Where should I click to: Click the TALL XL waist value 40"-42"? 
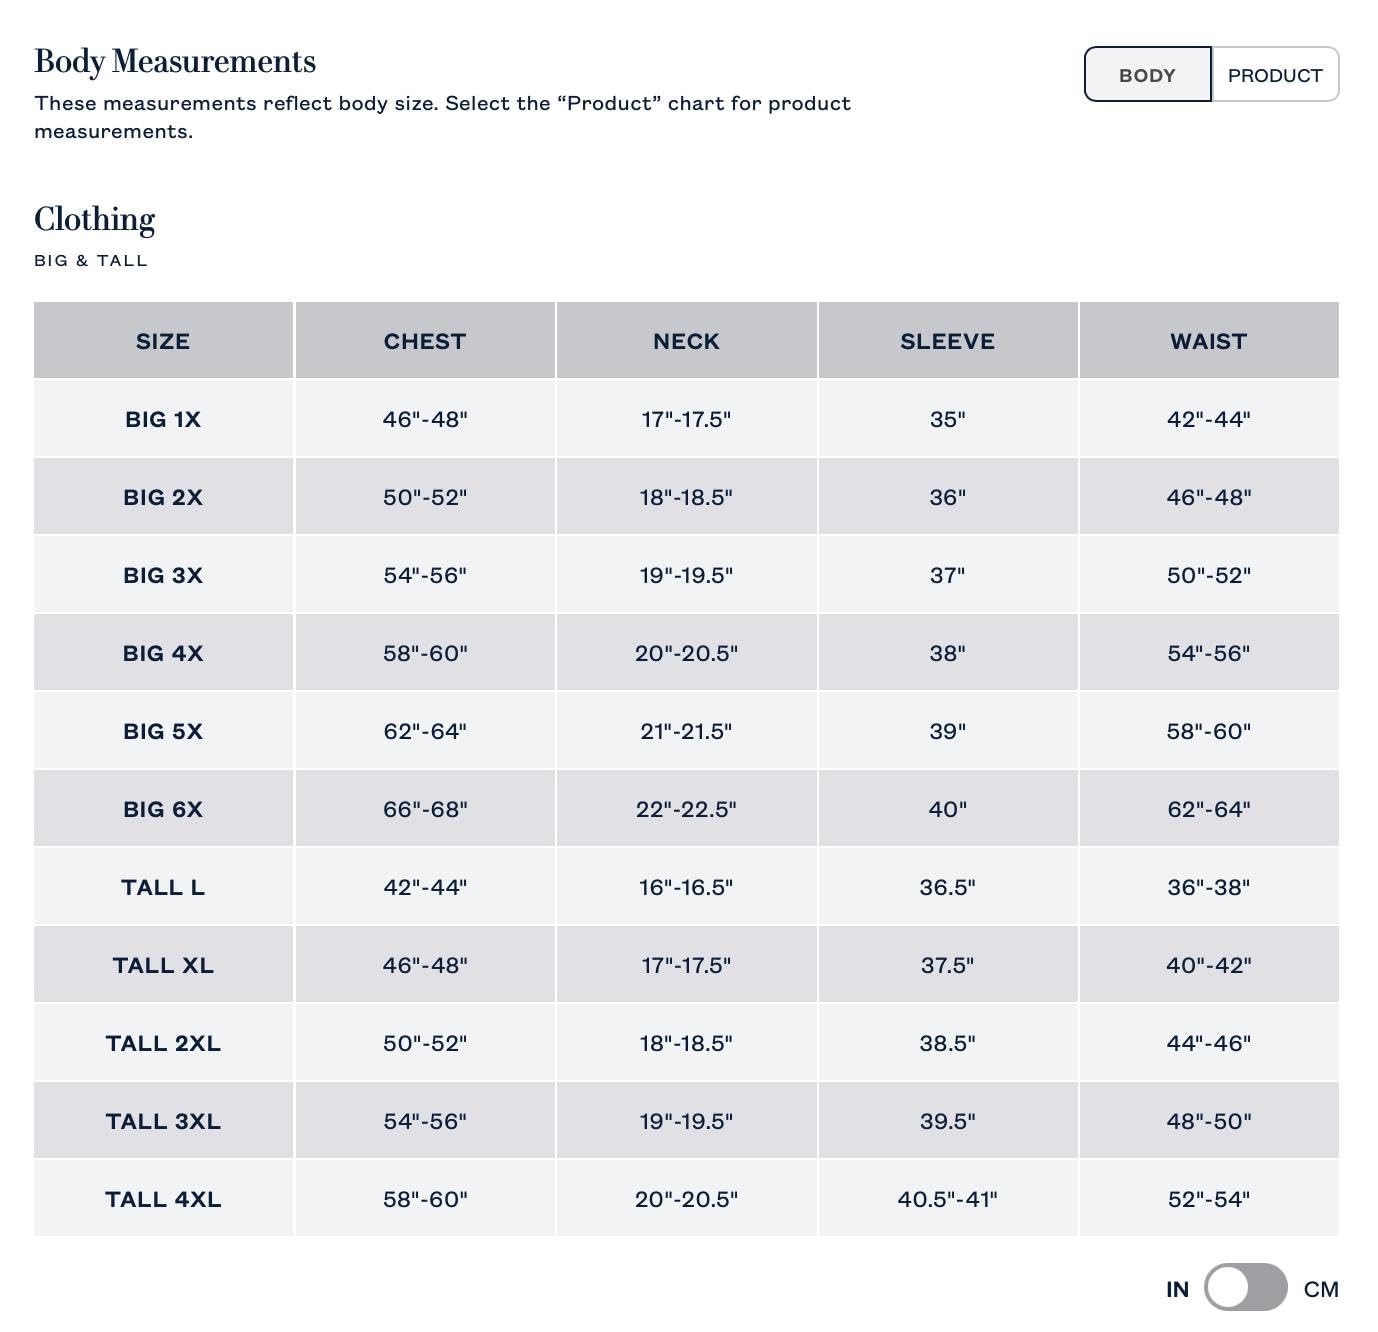pyautogui.click(x=1209, y=965)
